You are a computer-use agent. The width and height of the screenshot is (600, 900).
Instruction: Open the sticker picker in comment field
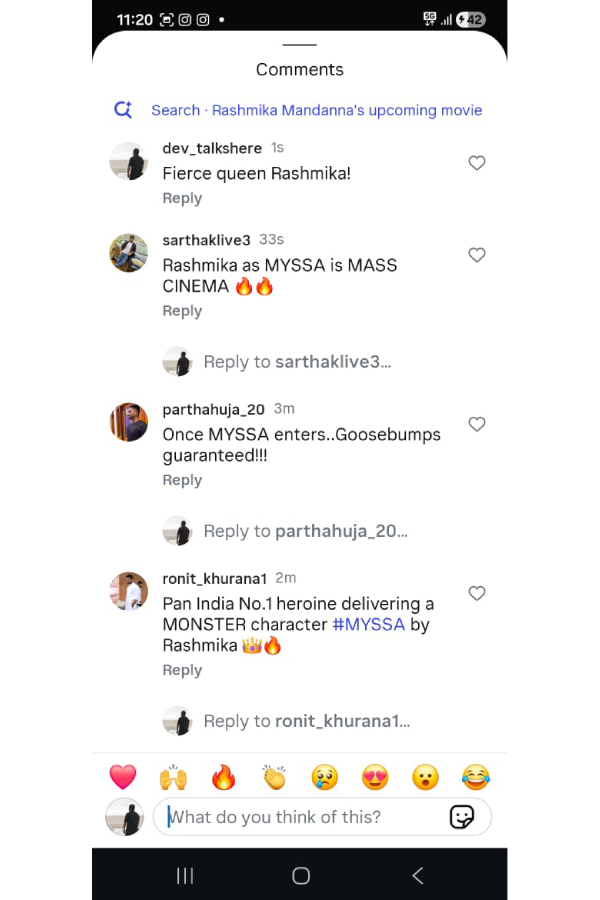tap(462, 817)
